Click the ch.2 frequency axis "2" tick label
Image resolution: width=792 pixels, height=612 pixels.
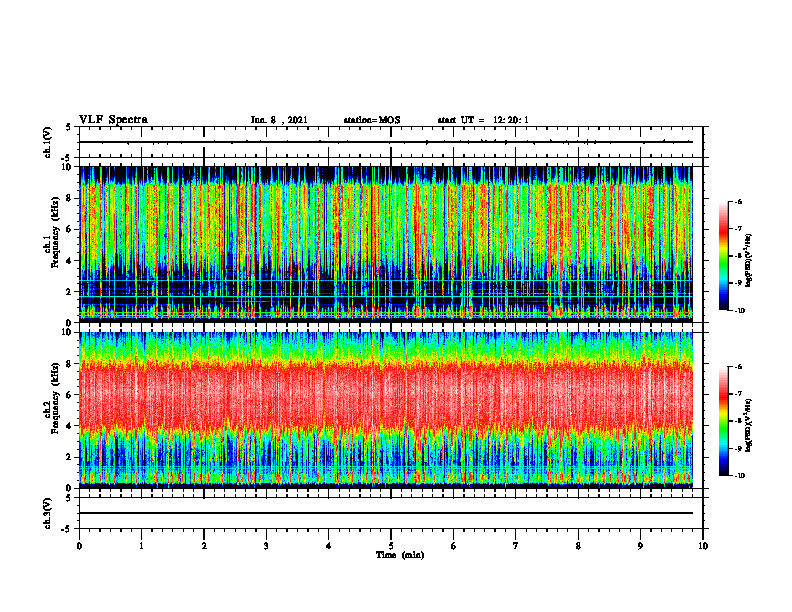click(x=70, y=457)
